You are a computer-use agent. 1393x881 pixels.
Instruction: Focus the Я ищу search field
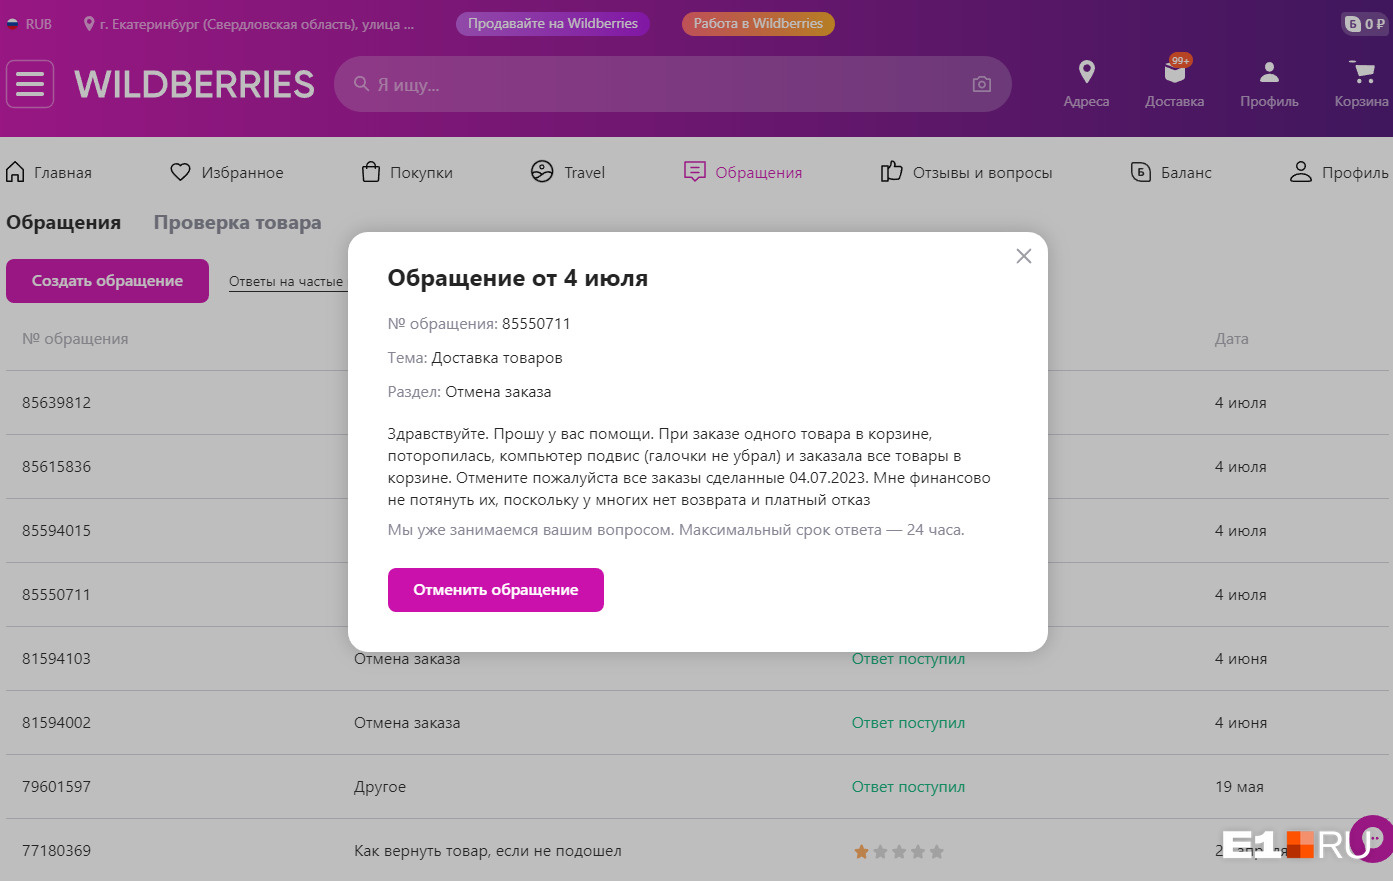(660, 85)
